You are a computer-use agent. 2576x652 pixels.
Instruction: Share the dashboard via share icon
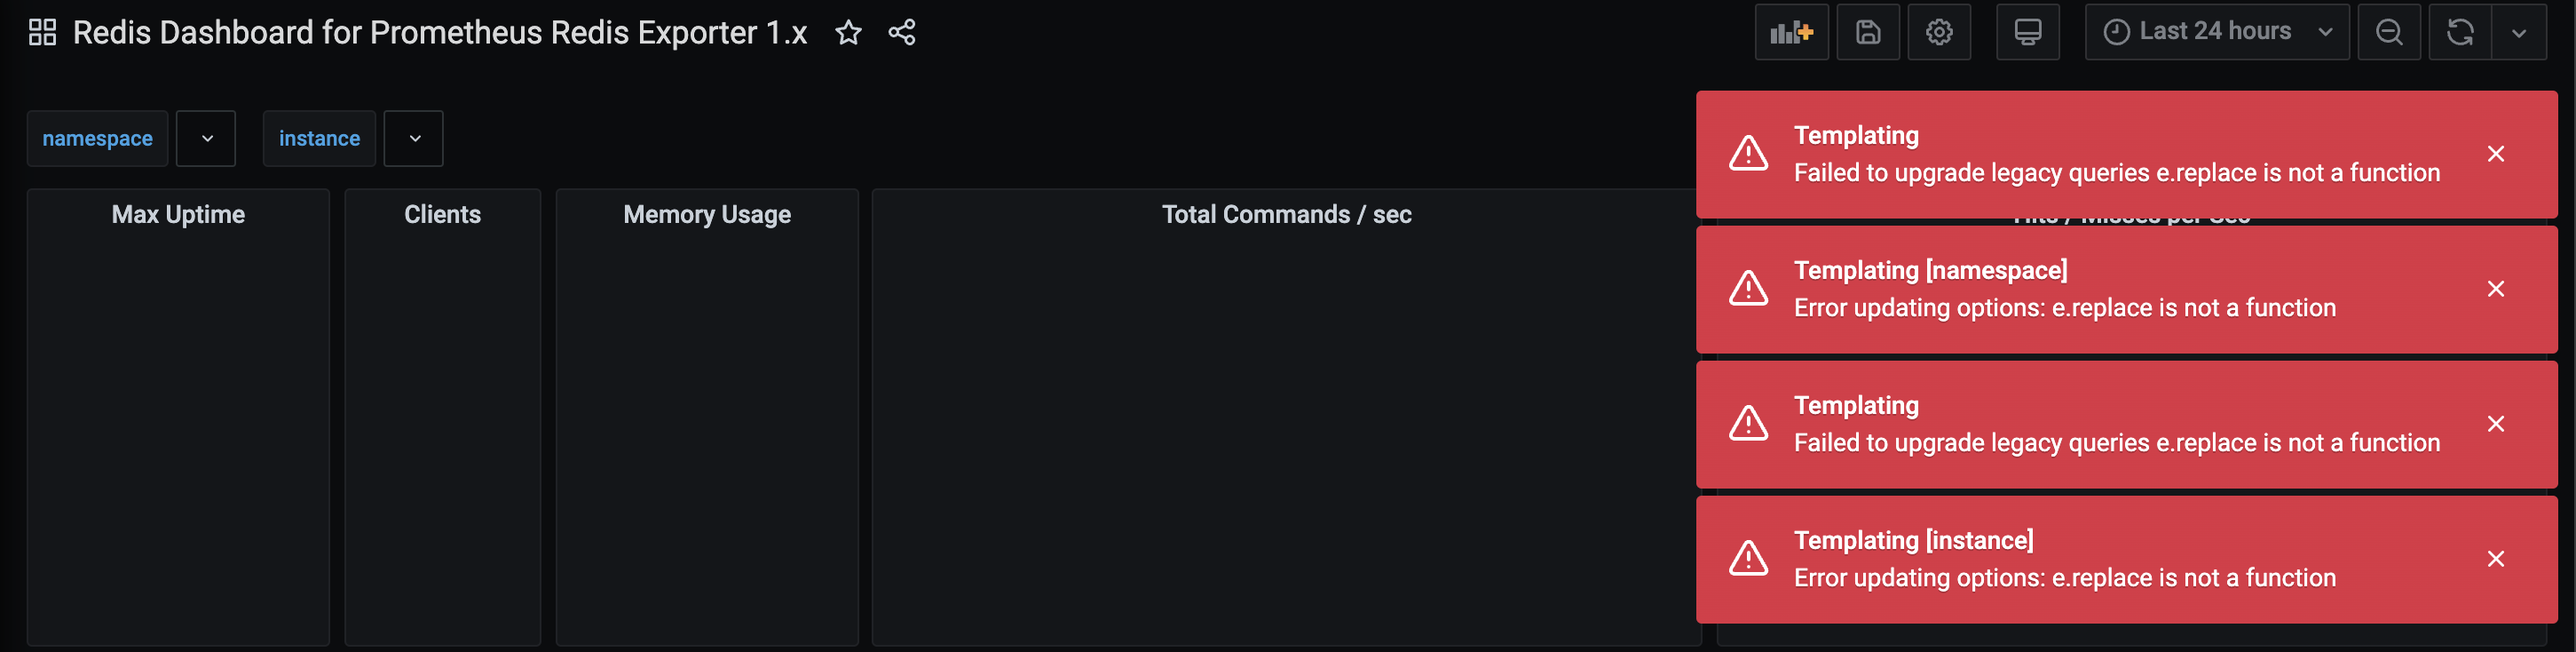(x=901, y=32)
